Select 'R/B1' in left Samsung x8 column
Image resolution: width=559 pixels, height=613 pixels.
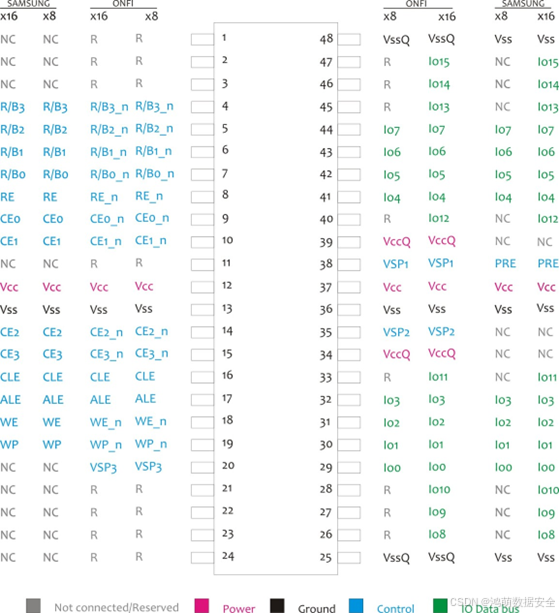54,152
